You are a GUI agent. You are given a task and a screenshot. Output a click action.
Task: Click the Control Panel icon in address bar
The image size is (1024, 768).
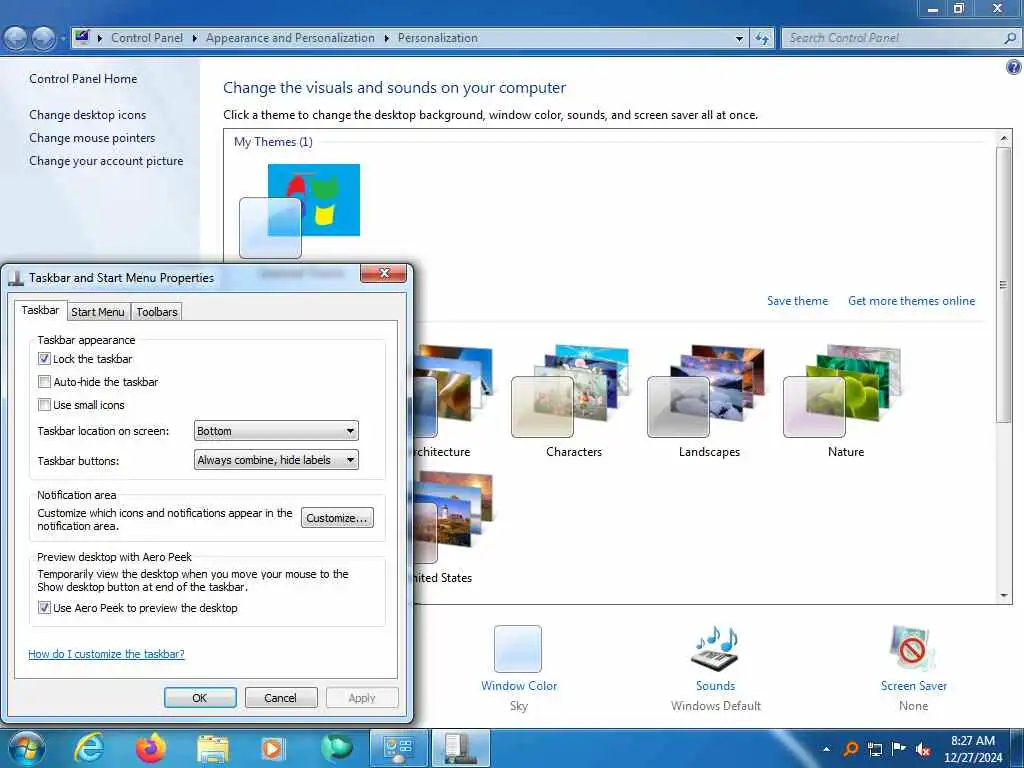click(82, 37)
